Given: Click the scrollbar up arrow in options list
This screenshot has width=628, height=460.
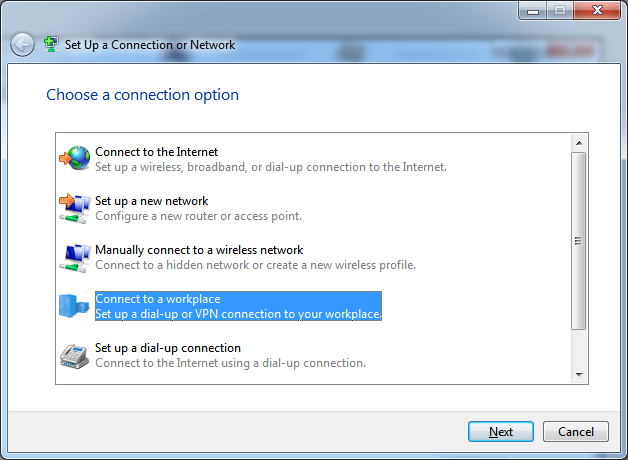Looking at the screenshot, I should click(x=579, y=143).
